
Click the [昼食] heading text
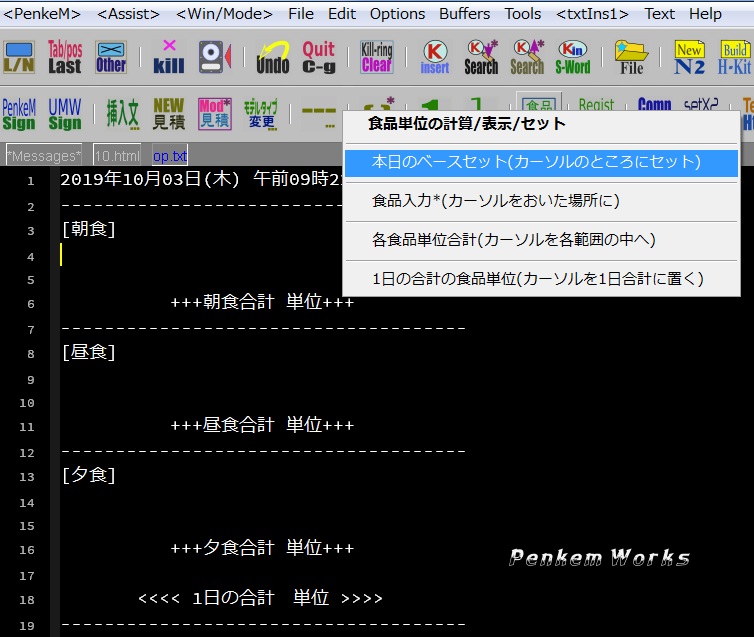coord(89,352)
